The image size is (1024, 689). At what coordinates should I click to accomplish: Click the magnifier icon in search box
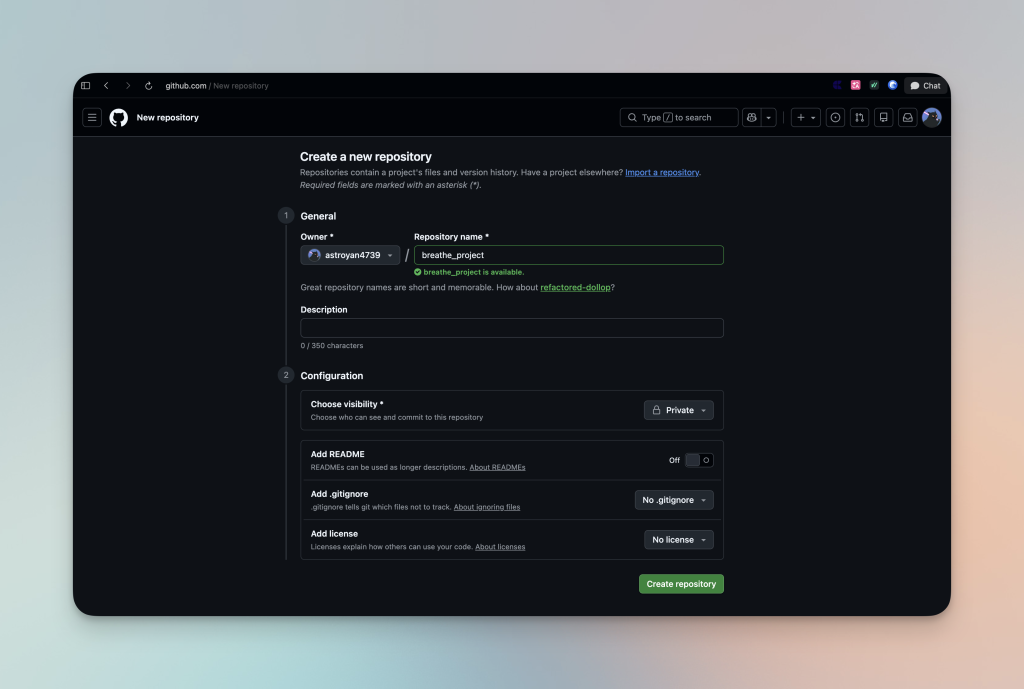click(x=632, y=118)
